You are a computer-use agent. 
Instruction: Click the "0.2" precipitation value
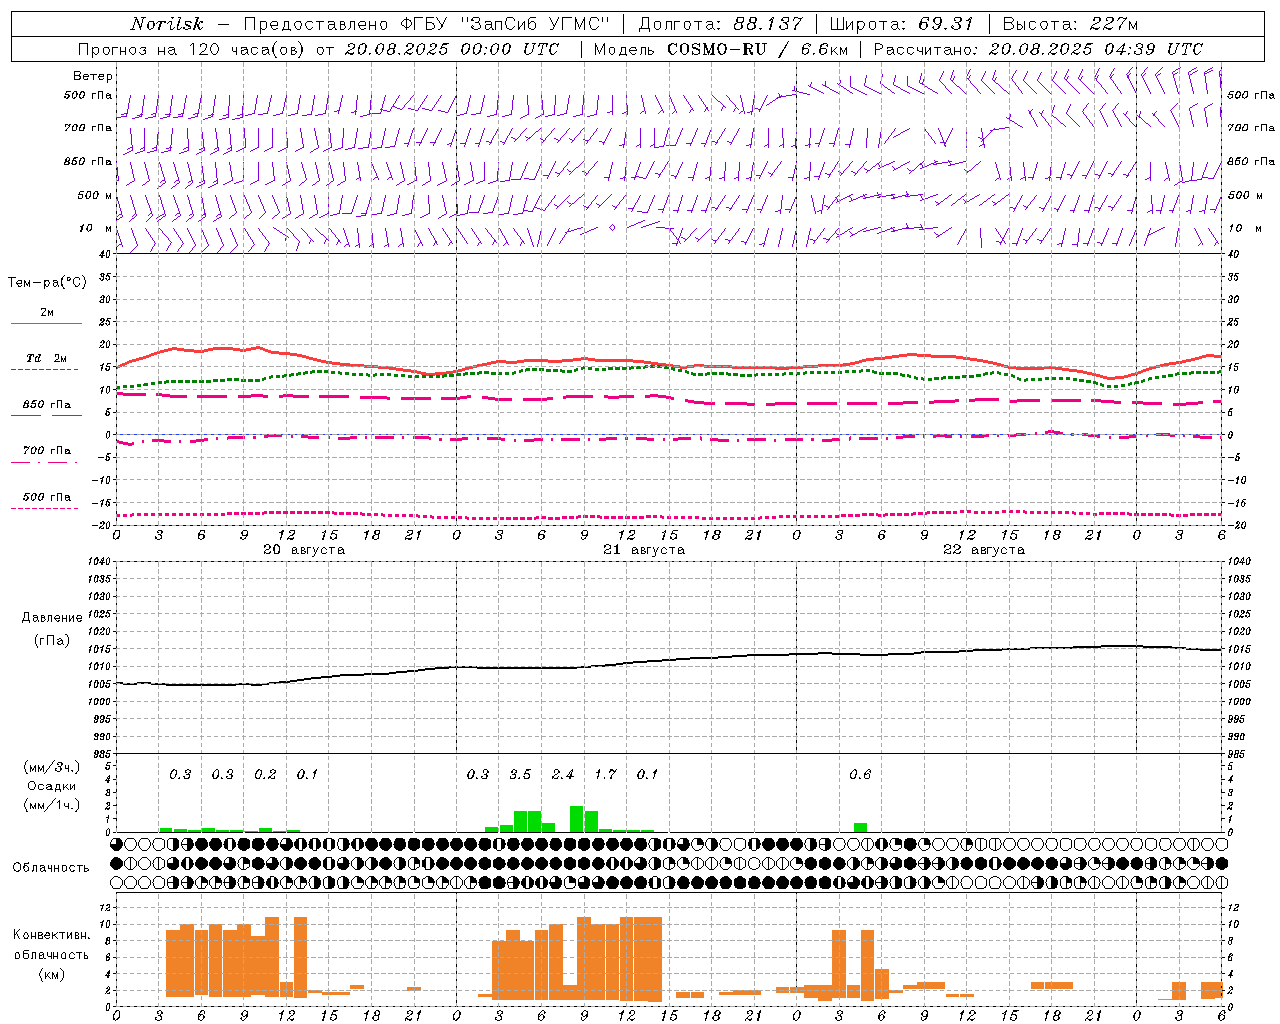coord(265,775)
